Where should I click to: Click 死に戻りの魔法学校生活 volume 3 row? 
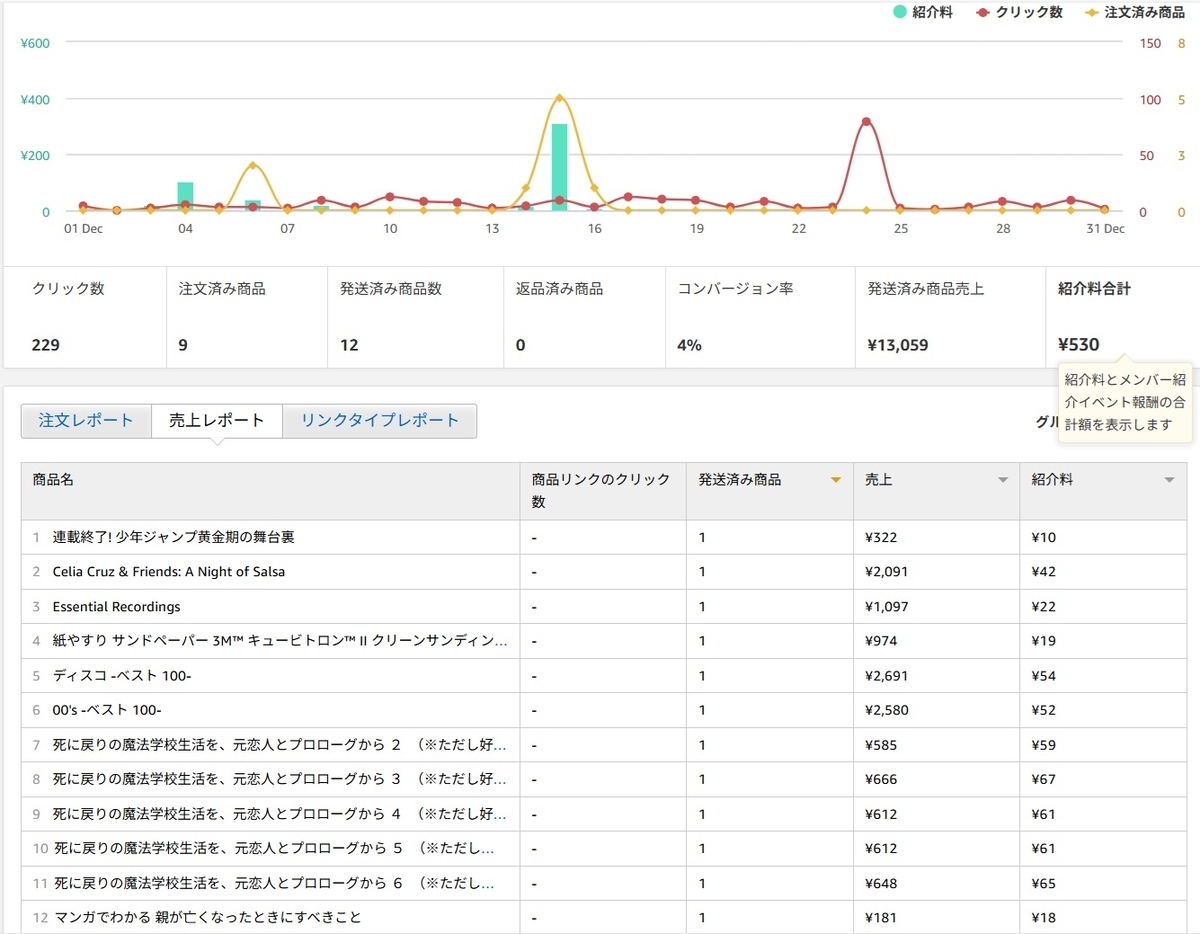point(603,779)
